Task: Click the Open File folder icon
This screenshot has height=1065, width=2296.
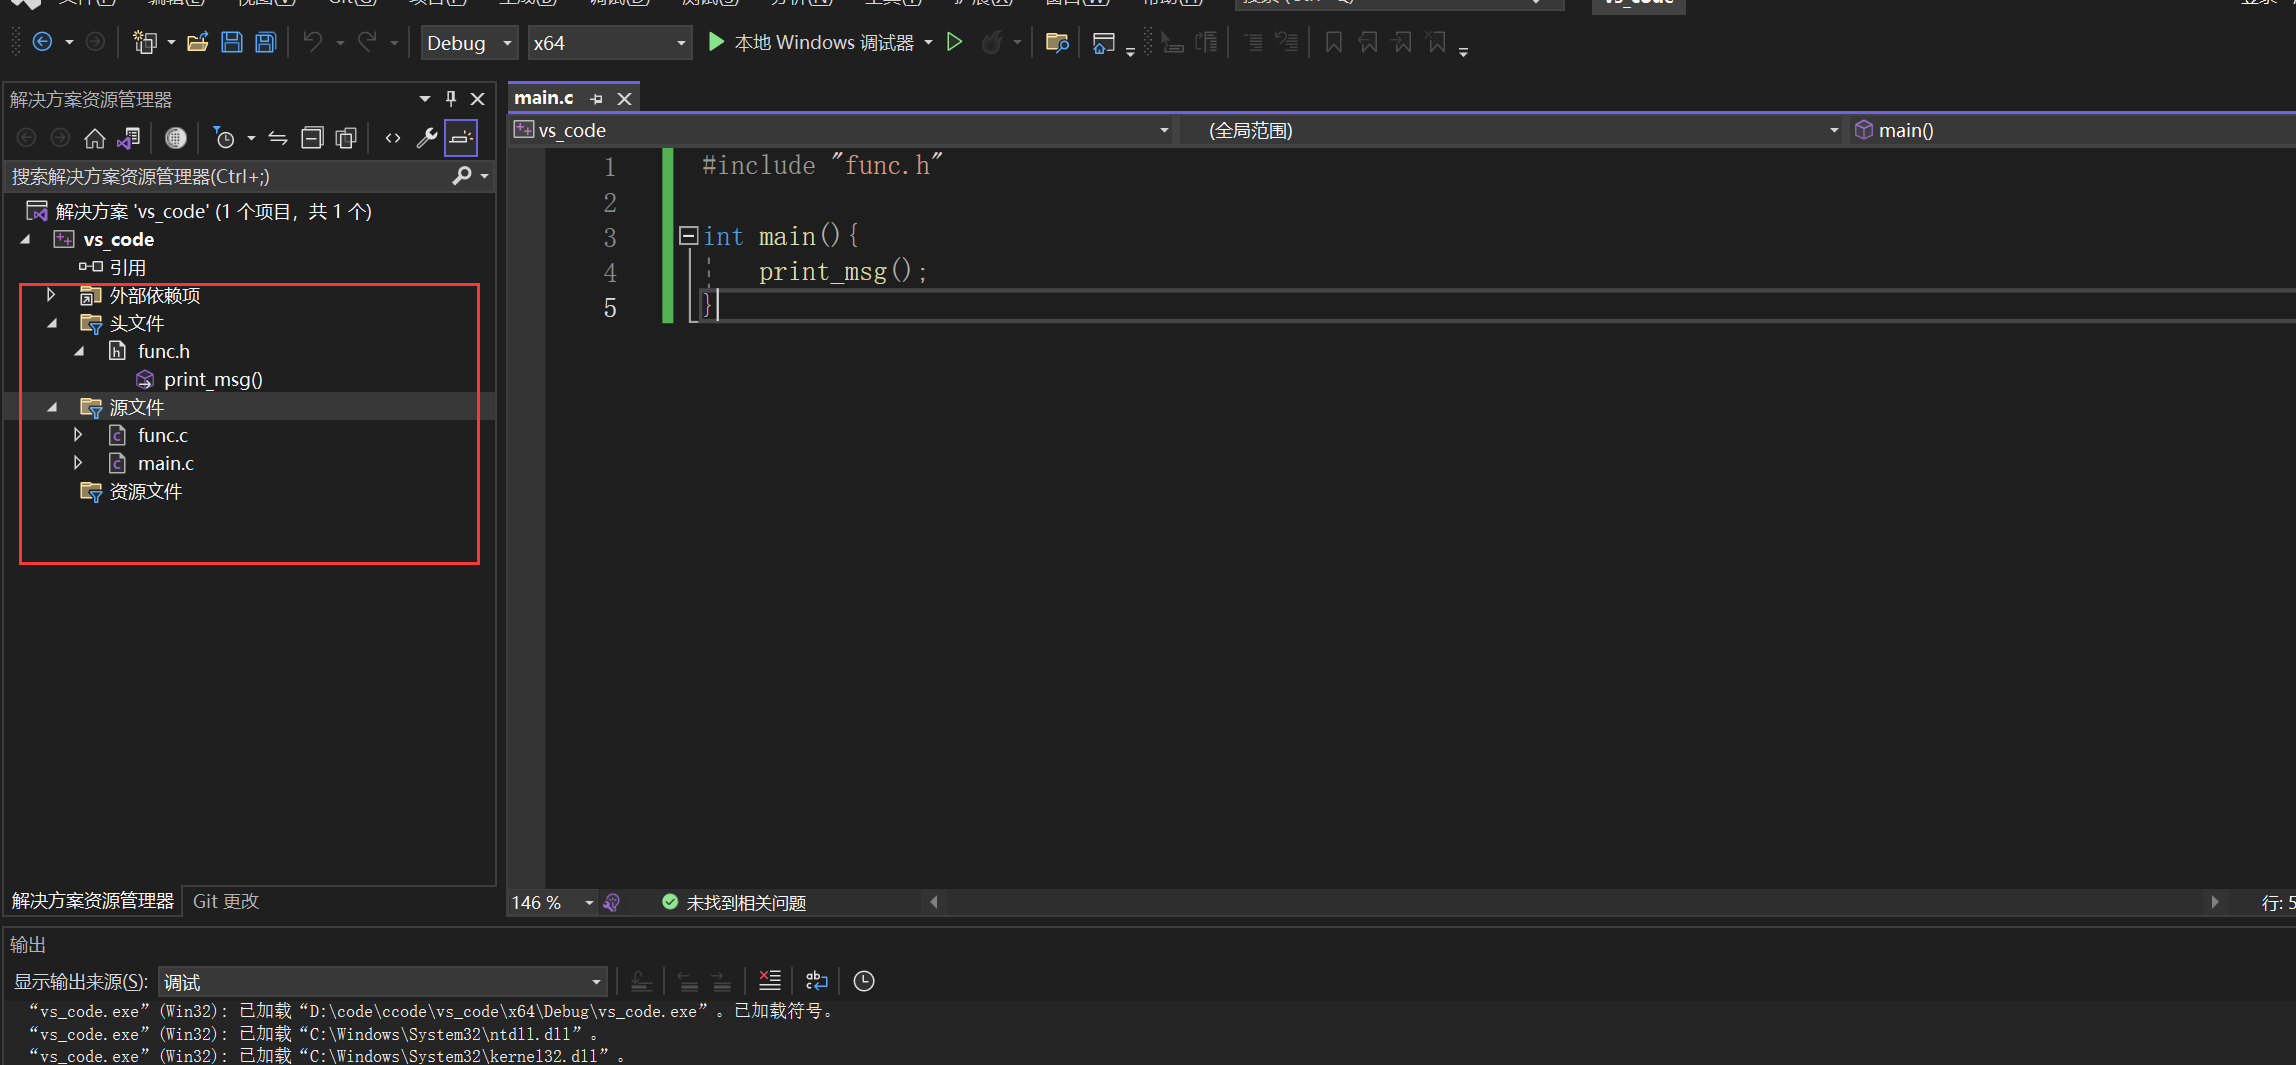Action: pyautogui.click(x=197, y=42)
